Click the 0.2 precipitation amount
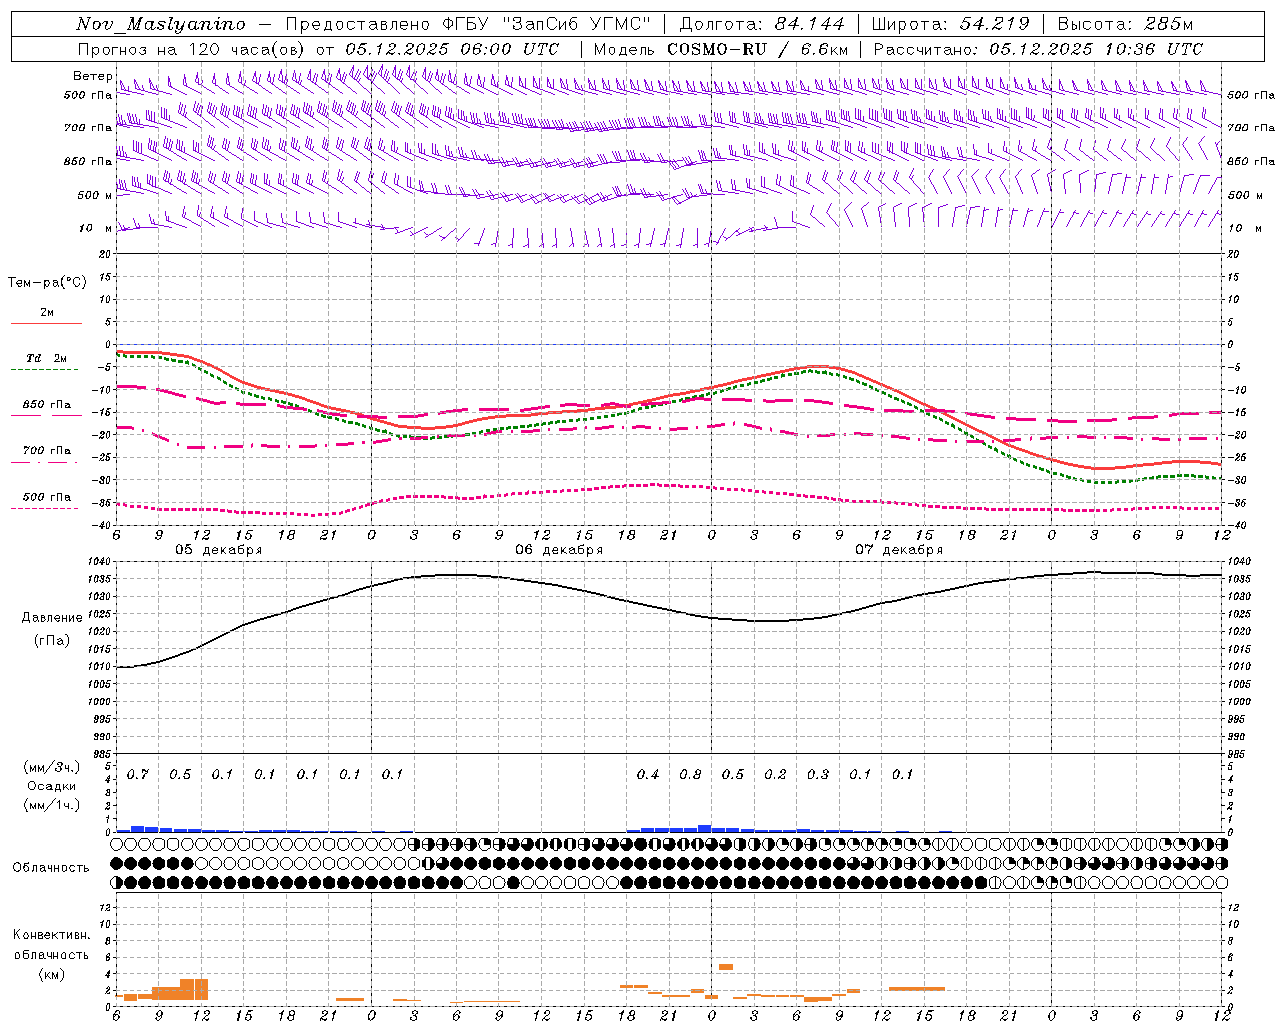This screenshot has height=1024, width=1280. (x=776, y=774)
